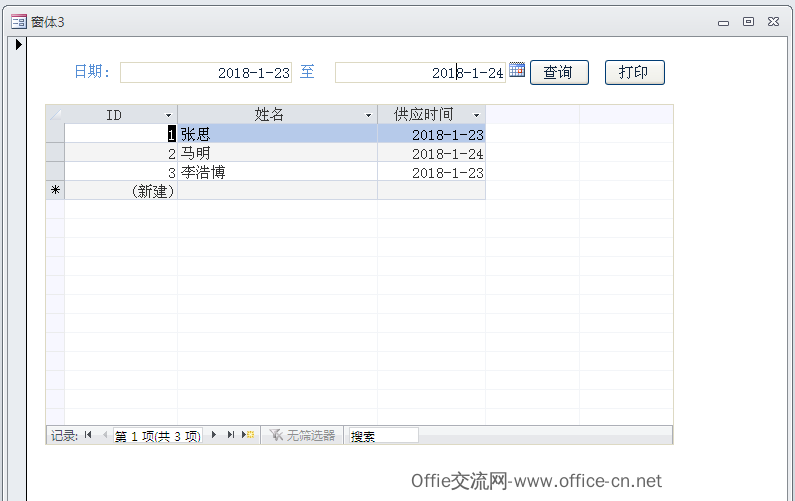Go to previous record navigation button
The image size is (795, 501).
click(x=104, y=435)
